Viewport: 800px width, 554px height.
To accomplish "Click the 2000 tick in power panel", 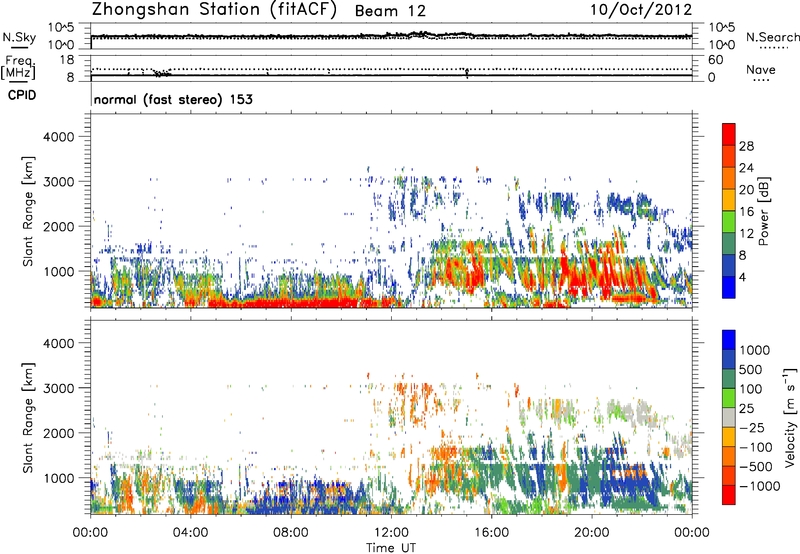I will pos(58,226).
